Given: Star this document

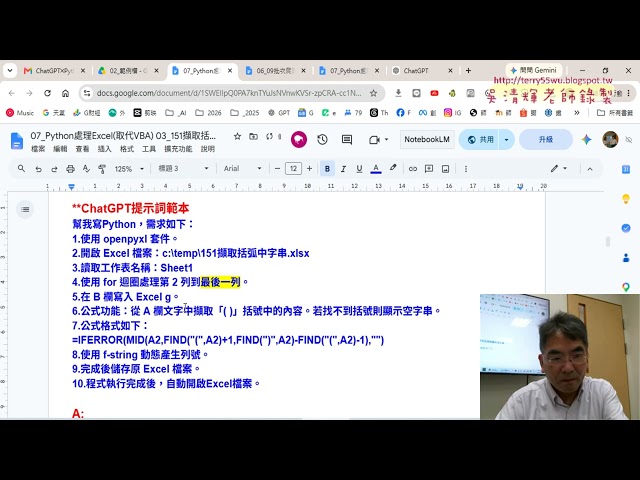Looking at the screenshot, I should (x=237, y=136).
